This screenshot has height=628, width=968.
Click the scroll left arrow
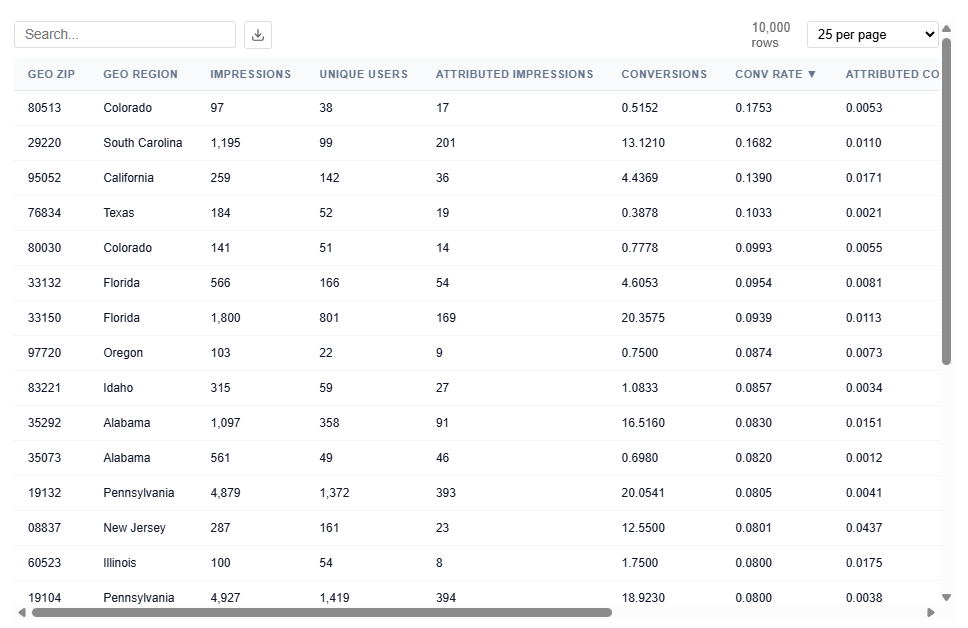[22, 612]
